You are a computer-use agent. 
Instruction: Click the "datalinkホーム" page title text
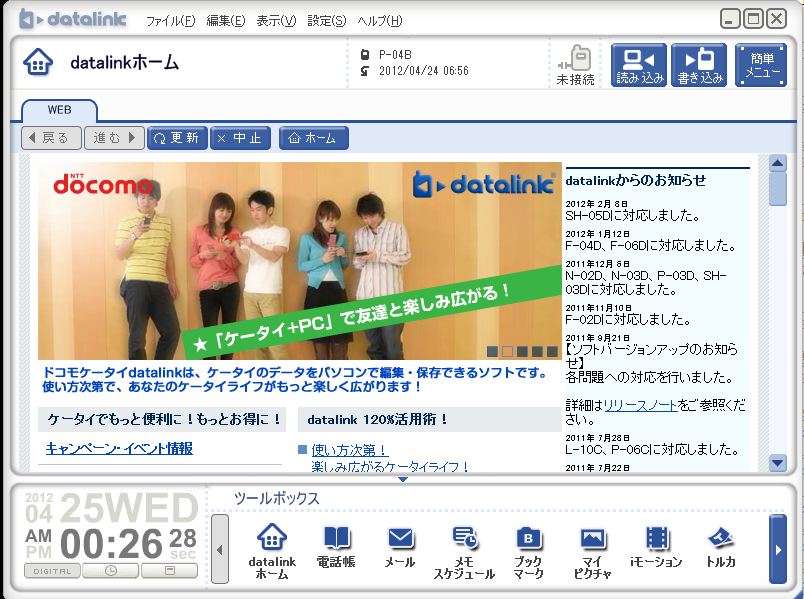pyautogui.click(x=125, y=63)
